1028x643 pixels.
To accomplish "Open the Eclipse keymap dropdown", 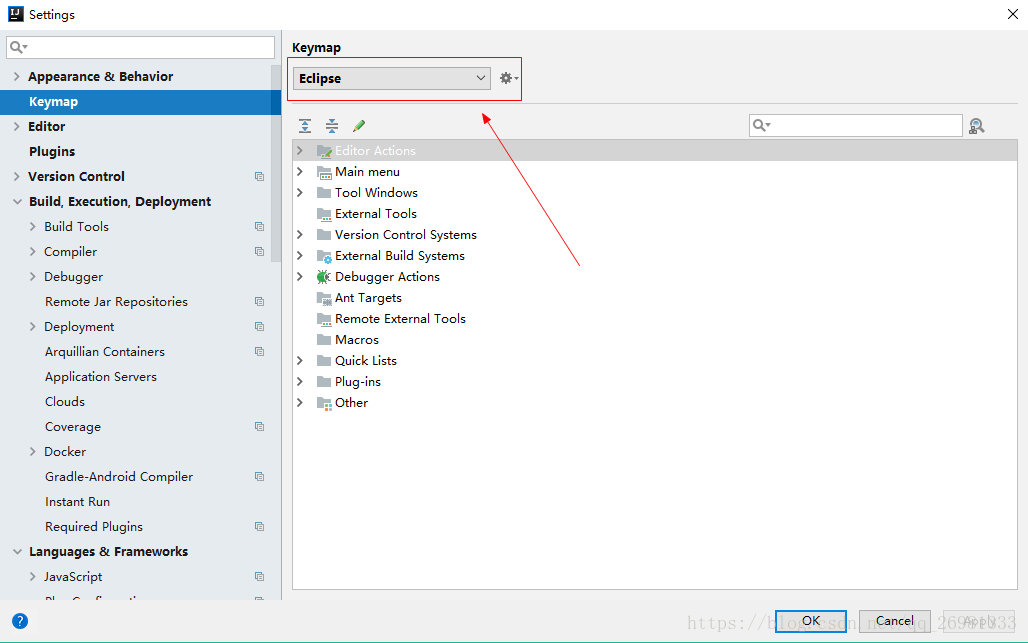I will [391, 78].
